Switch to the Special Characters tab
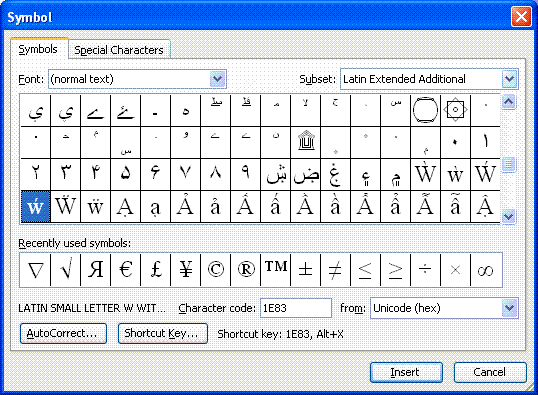This screenshot has height=395, width=538. coord(119,50)
